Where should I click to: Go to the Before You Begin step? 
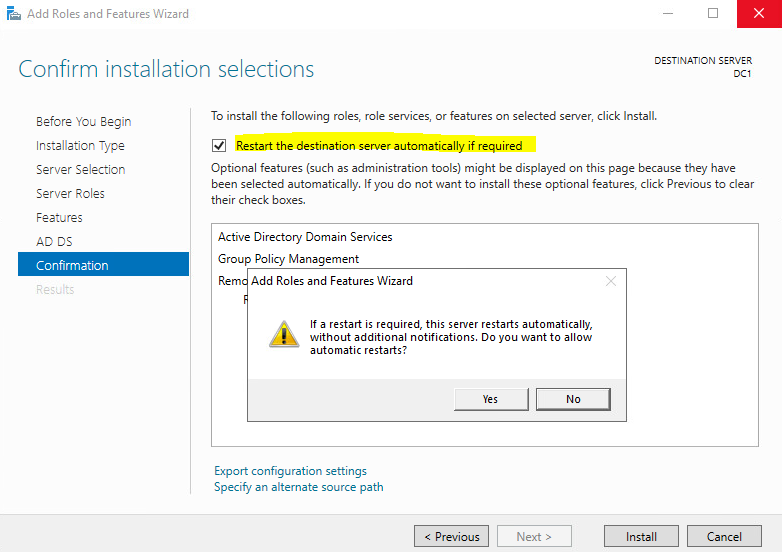click(x=83, y=121)
